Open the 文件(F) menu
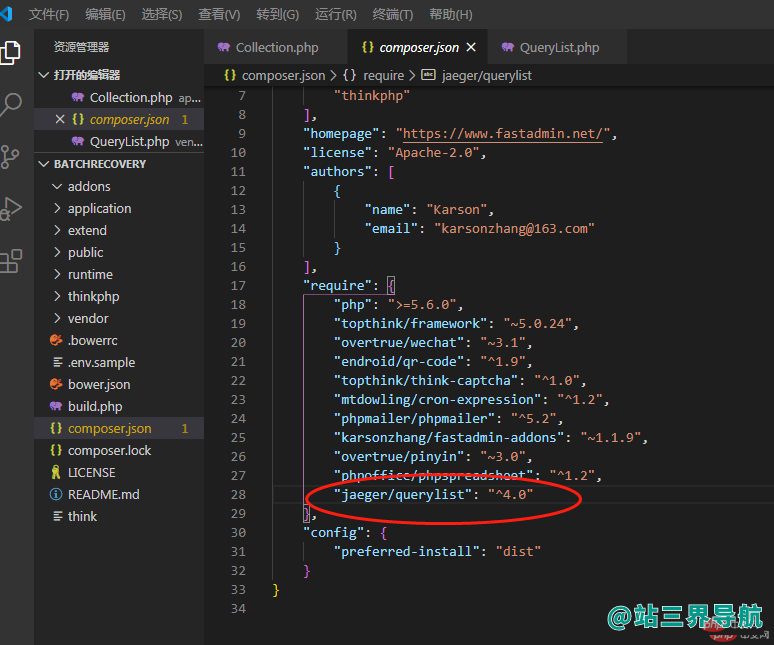 49,14
